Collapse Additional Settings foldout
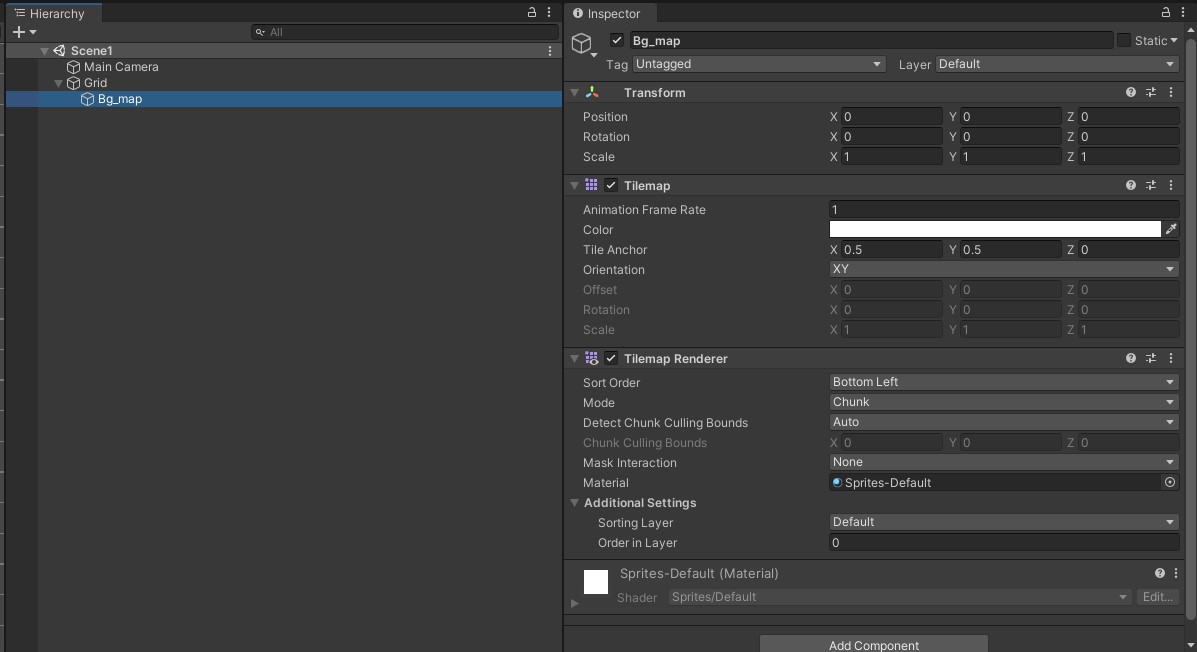This screenshot has height=652, width=1197. click(575, 502)
